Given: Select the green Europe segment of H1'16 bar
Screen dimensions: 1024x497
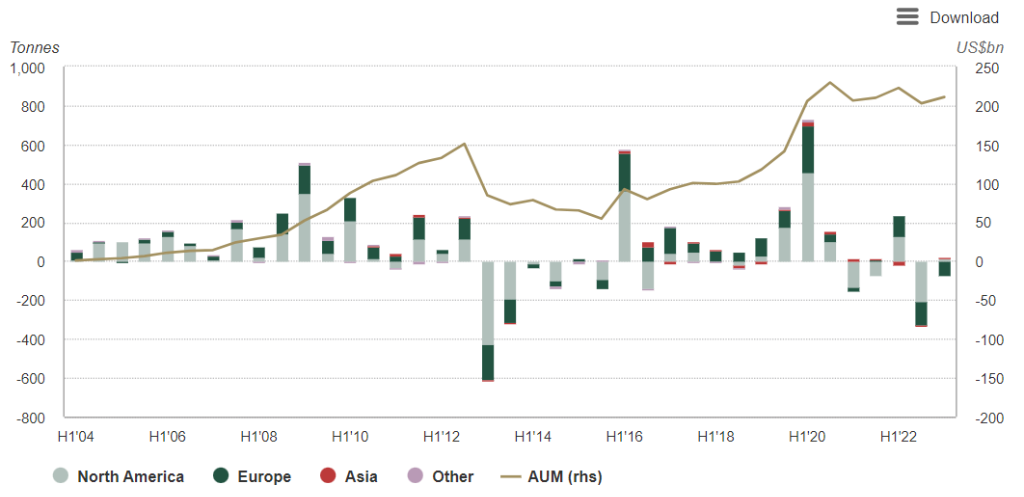Looking at the screenshot, I should pos(624,170).
